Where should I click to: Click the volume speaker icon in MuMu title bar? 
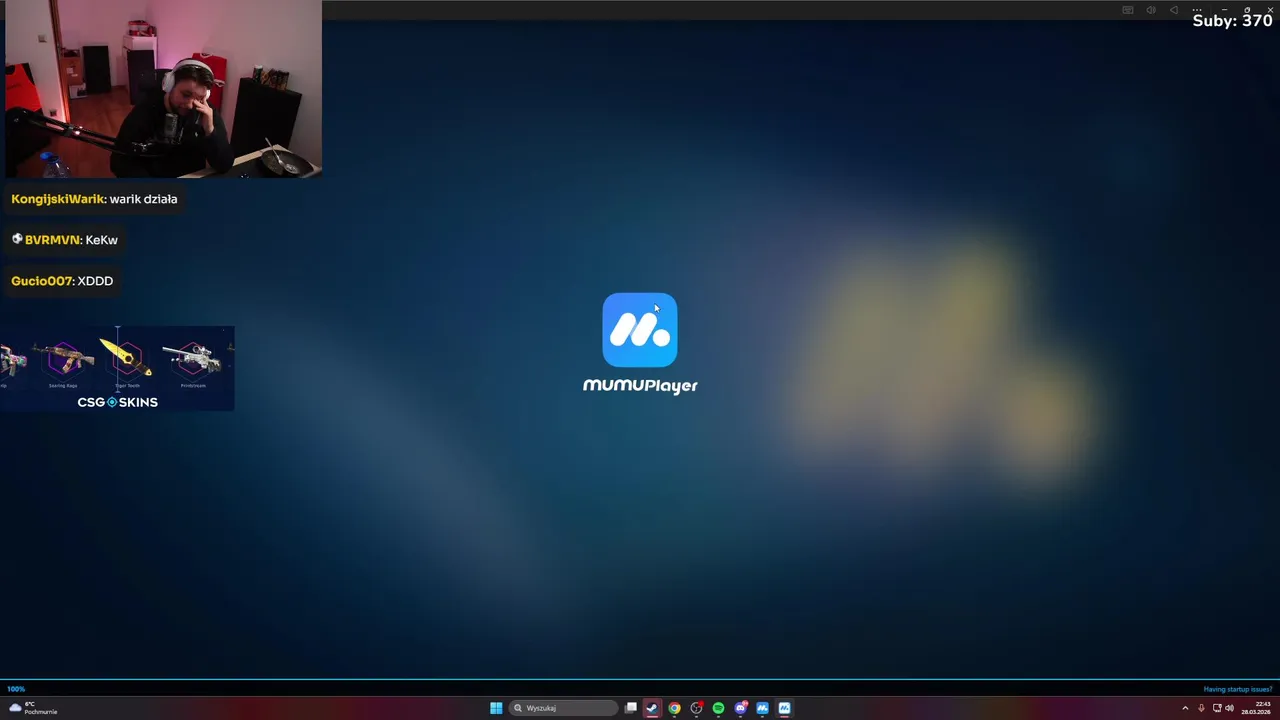click(1151, 10)
